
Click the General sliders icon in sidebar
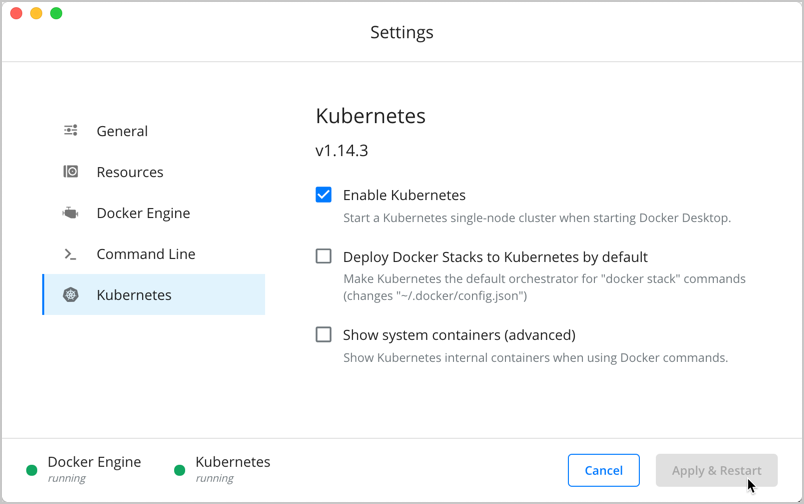pyautogui.click(x=71, y=131)
